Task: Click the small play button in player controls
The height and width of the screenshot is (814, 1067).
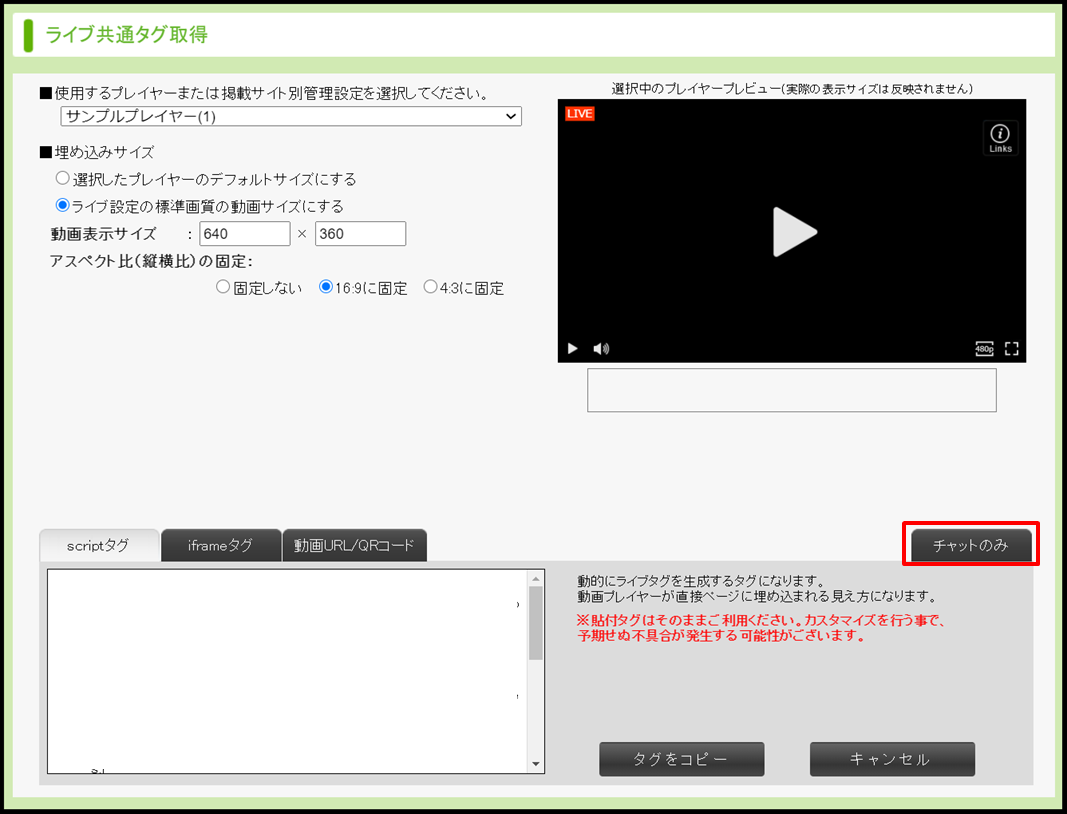Action: [x=572, y=348]
